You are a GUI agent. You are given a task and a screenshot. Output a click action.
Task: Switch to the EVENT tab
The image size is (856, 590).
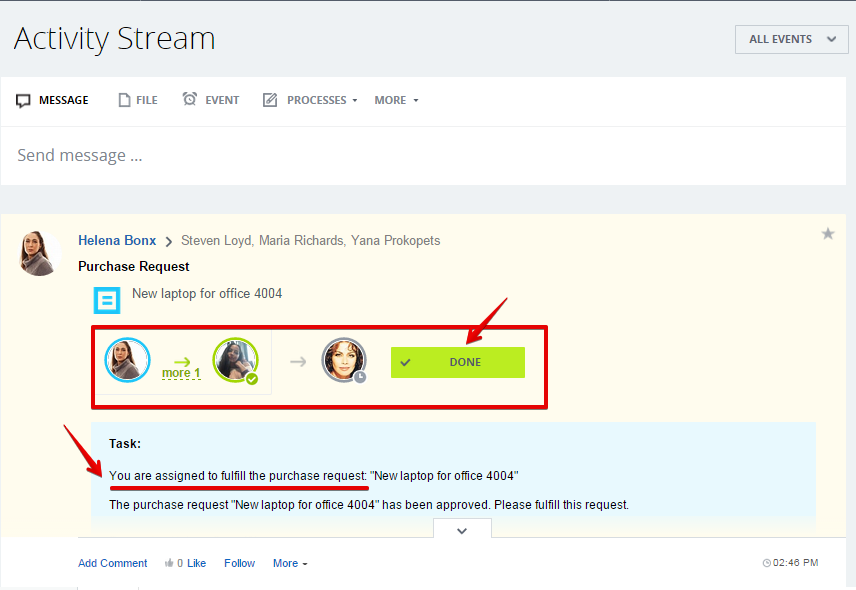coord(211,100)
